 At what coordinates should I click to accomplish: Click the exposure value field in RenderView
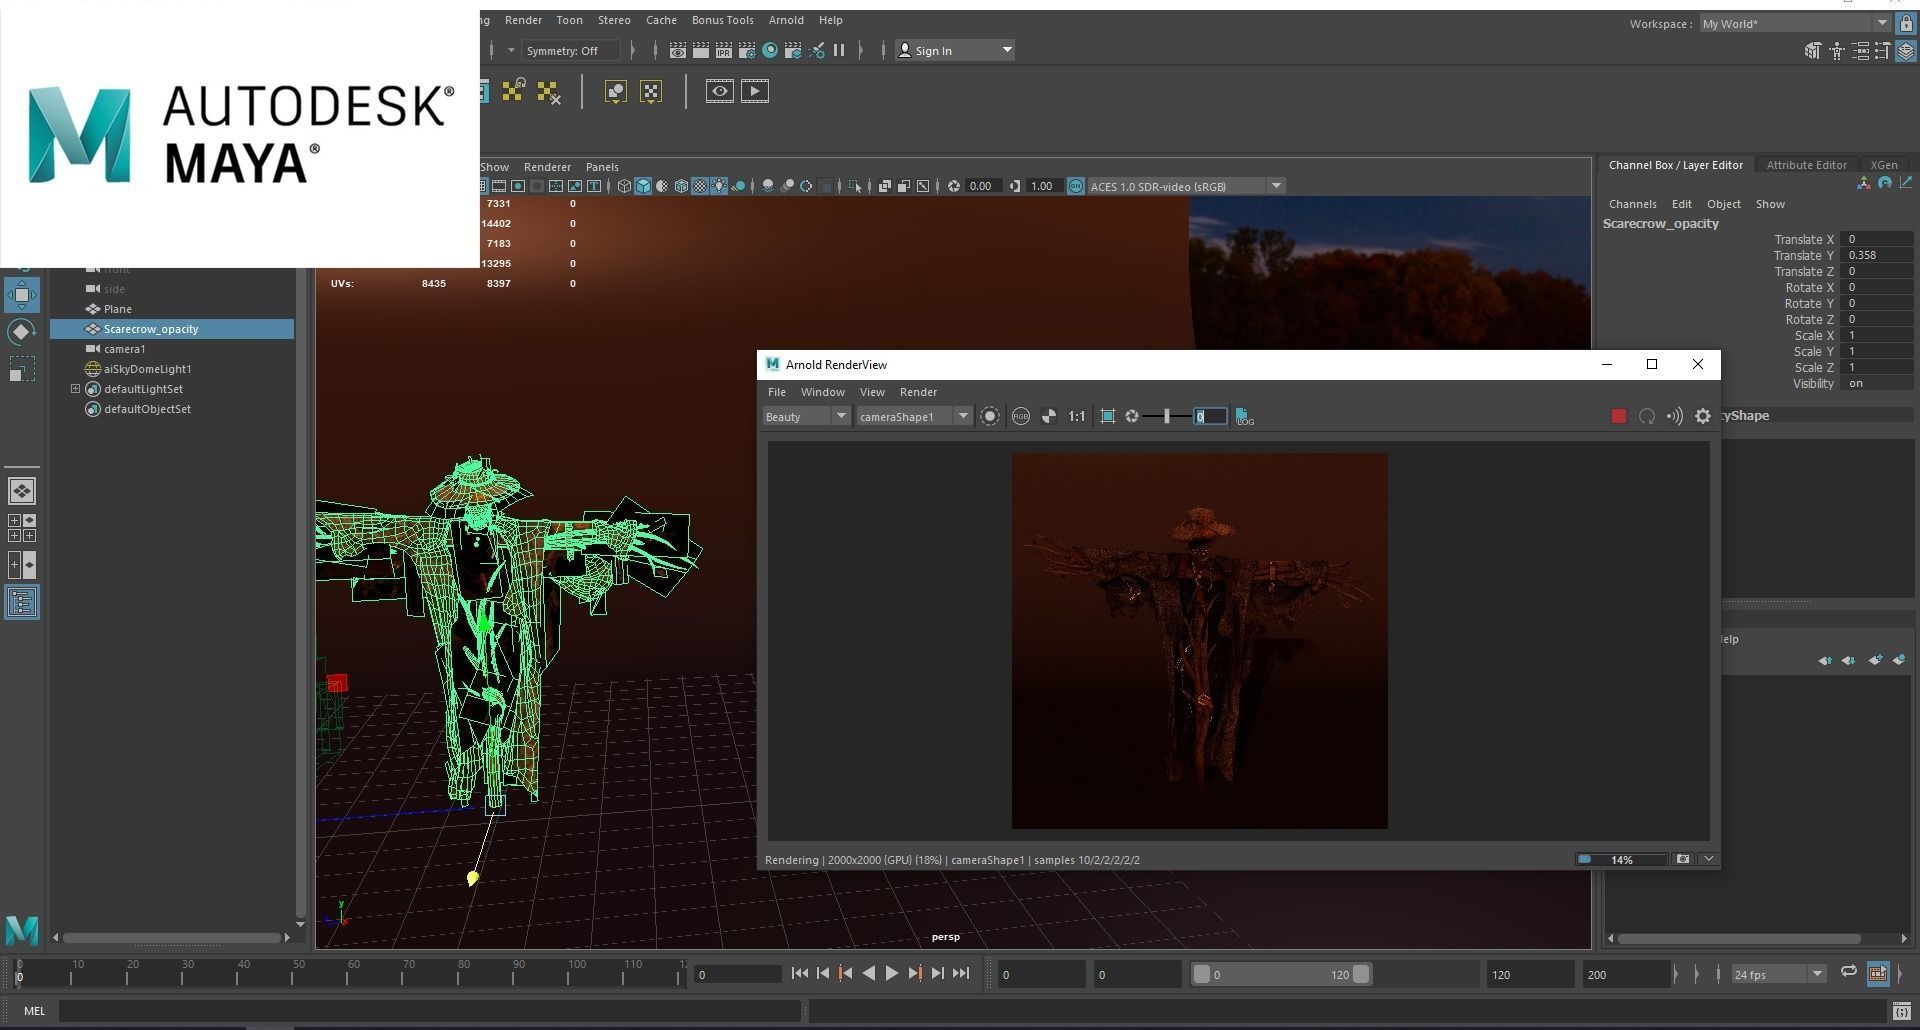tap(1209, 416)
